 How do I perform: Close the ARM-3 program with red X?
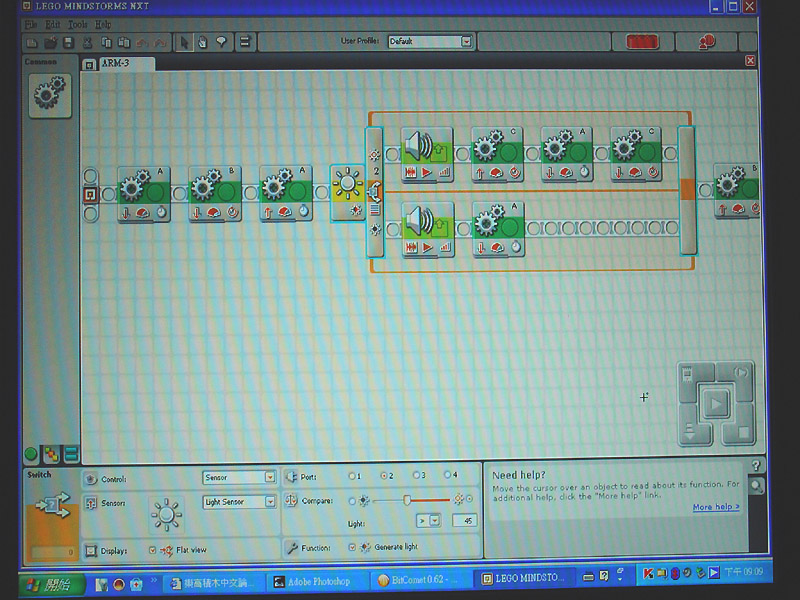(x=750, y=61)
